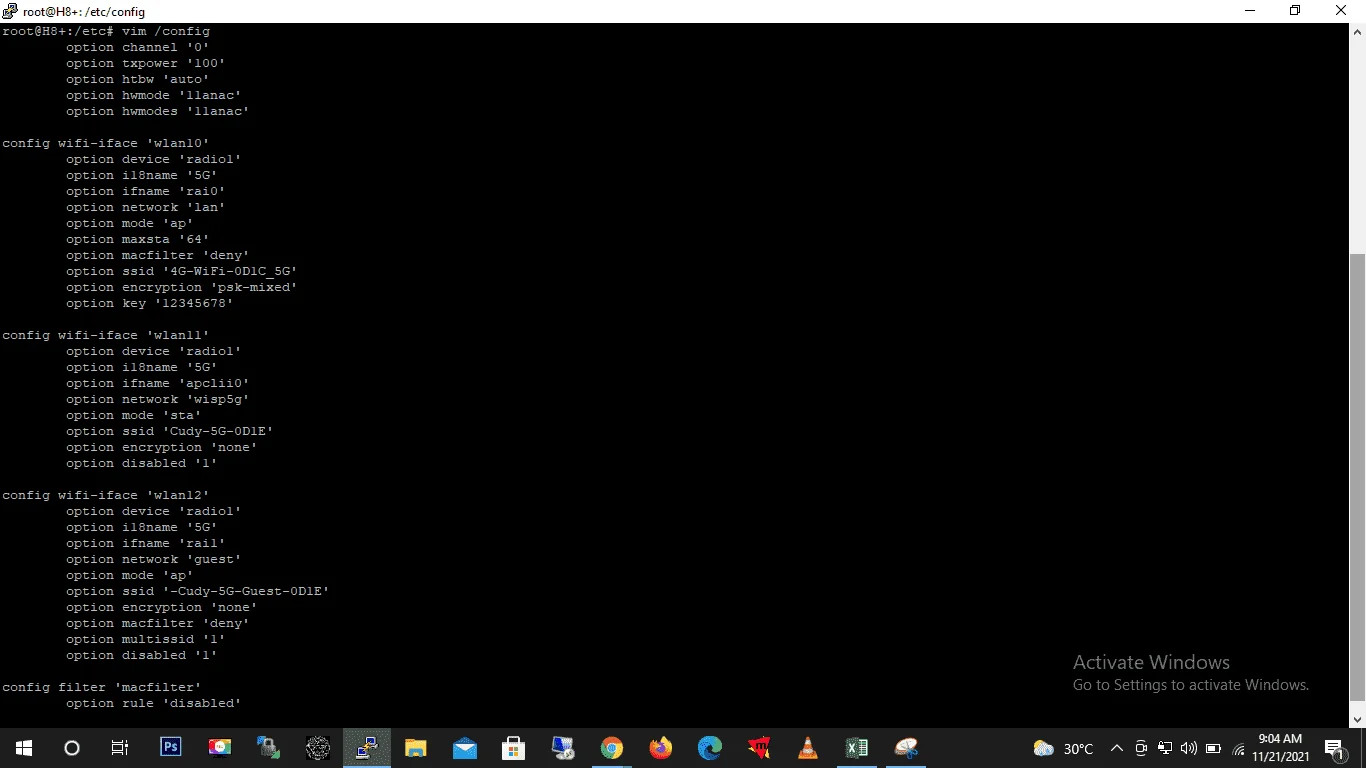Image resolution: width=1366 pixels, height=768 pixels.
Task: Click line option ssid '4G-WiFi-0D1C_5G'
Action: coord(182,271)
